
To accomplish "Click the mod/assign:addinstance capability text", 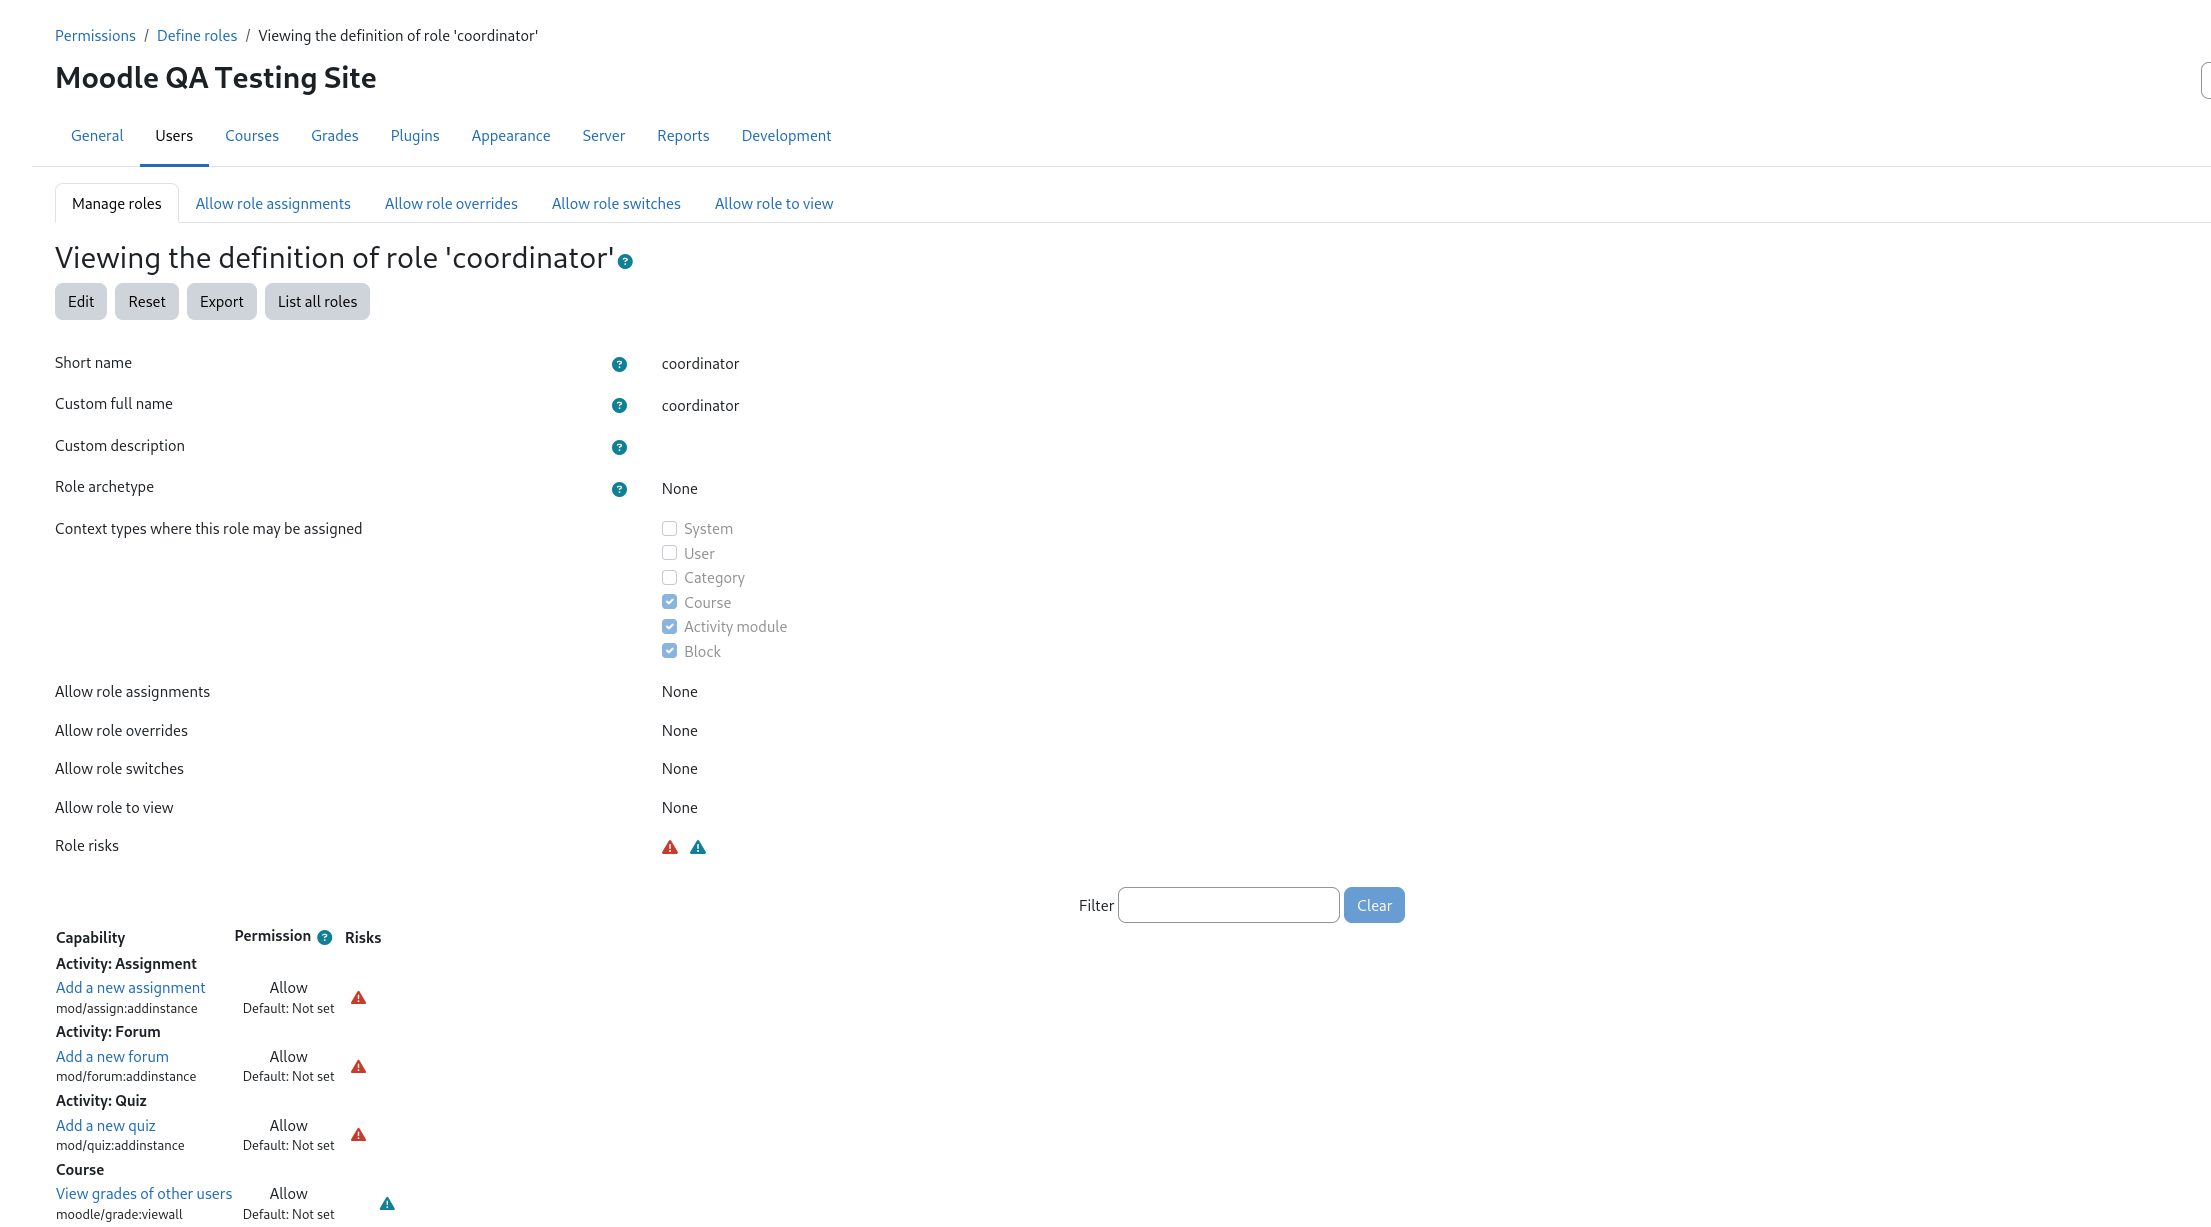I will tap(127, 1009).
